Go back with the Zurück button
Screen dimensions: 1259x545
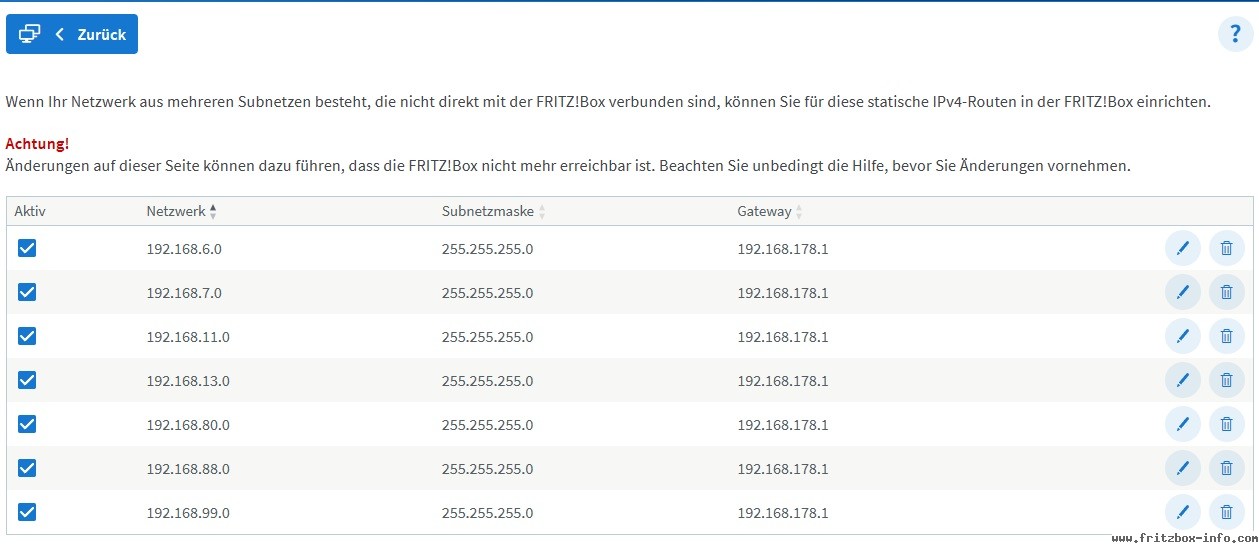point(72,34)
